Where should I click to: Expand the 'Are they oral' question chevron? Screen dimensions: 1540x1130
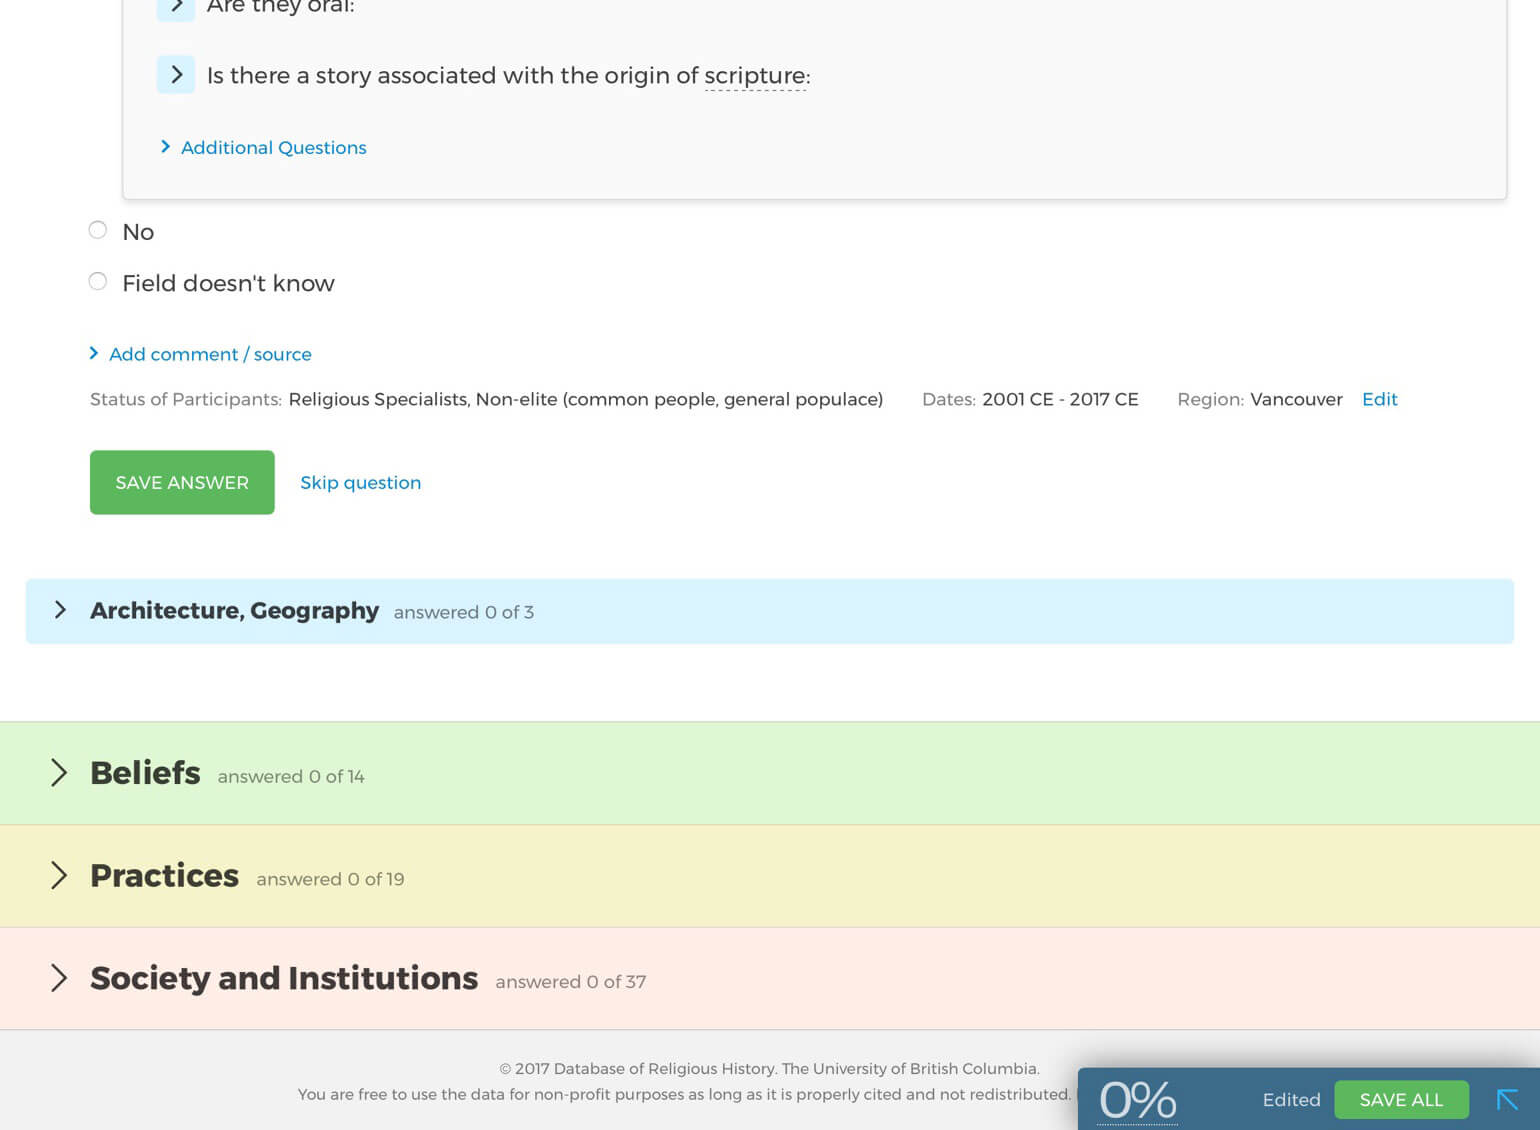(x=176, y=6)
